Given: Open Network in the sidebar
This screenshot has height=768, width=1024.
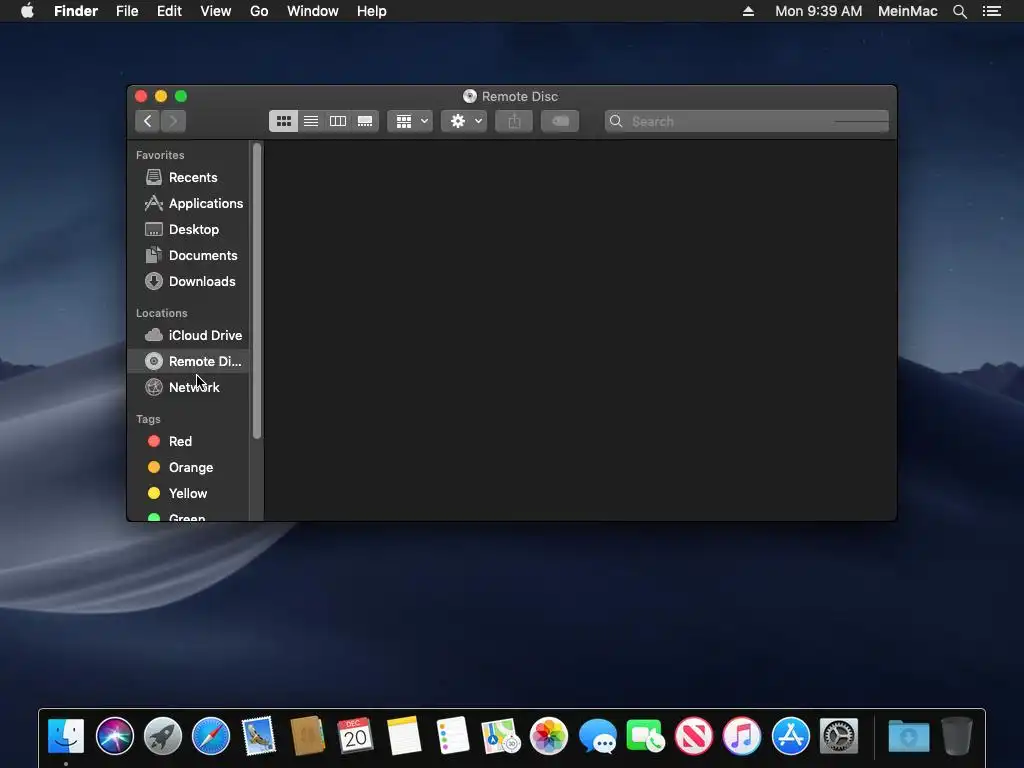Looking at the screenshot, I should coord(188,387).
